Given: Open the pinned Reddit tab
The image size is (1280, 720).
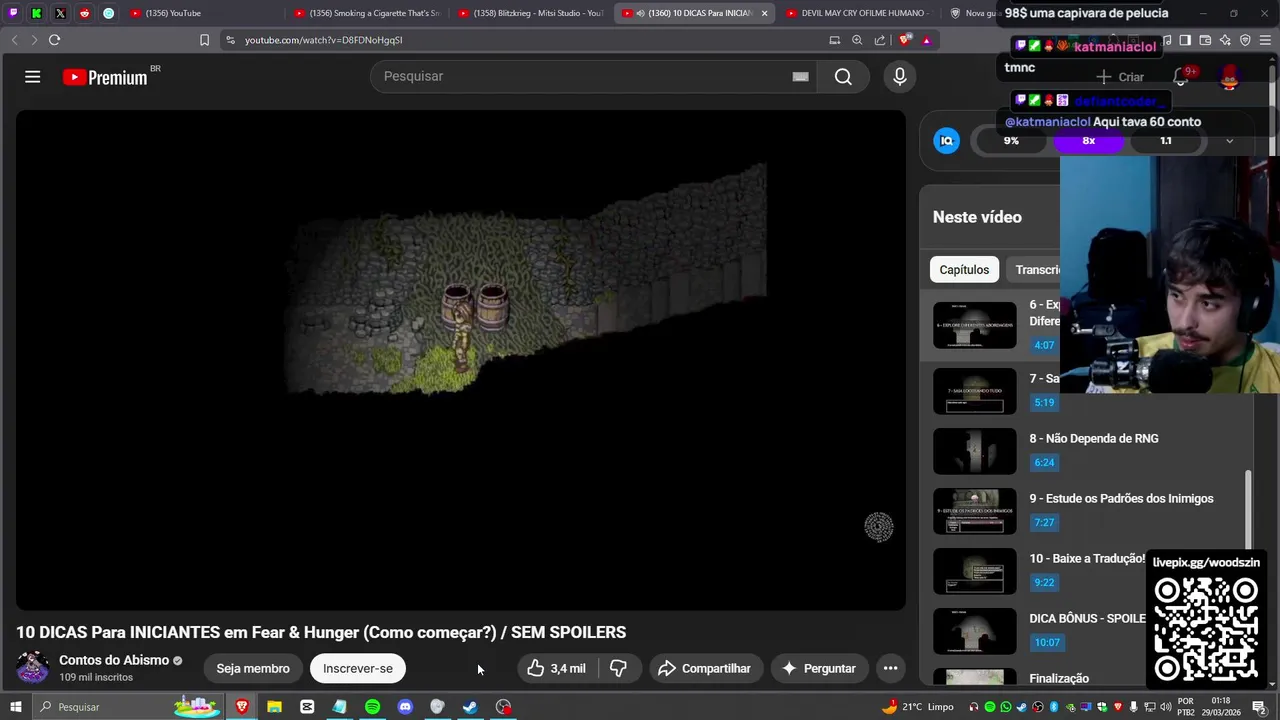Looking at the screenshot, I should pyautogui.click(x=85, y=13).
